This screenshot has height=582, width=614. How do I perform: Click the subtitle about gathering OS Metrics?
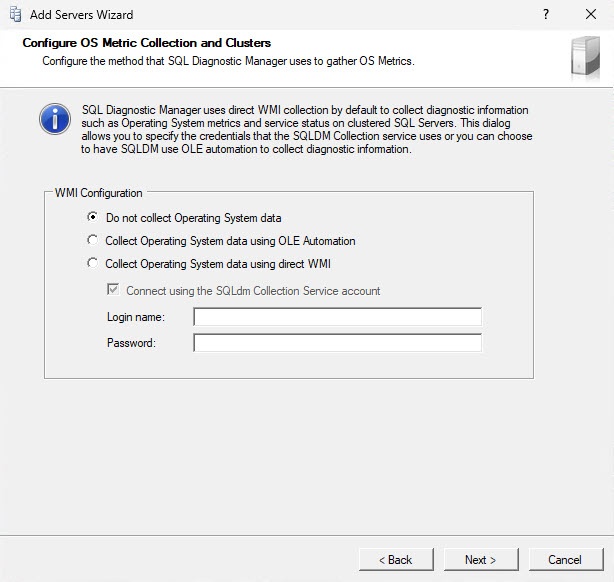click(228, 61)
